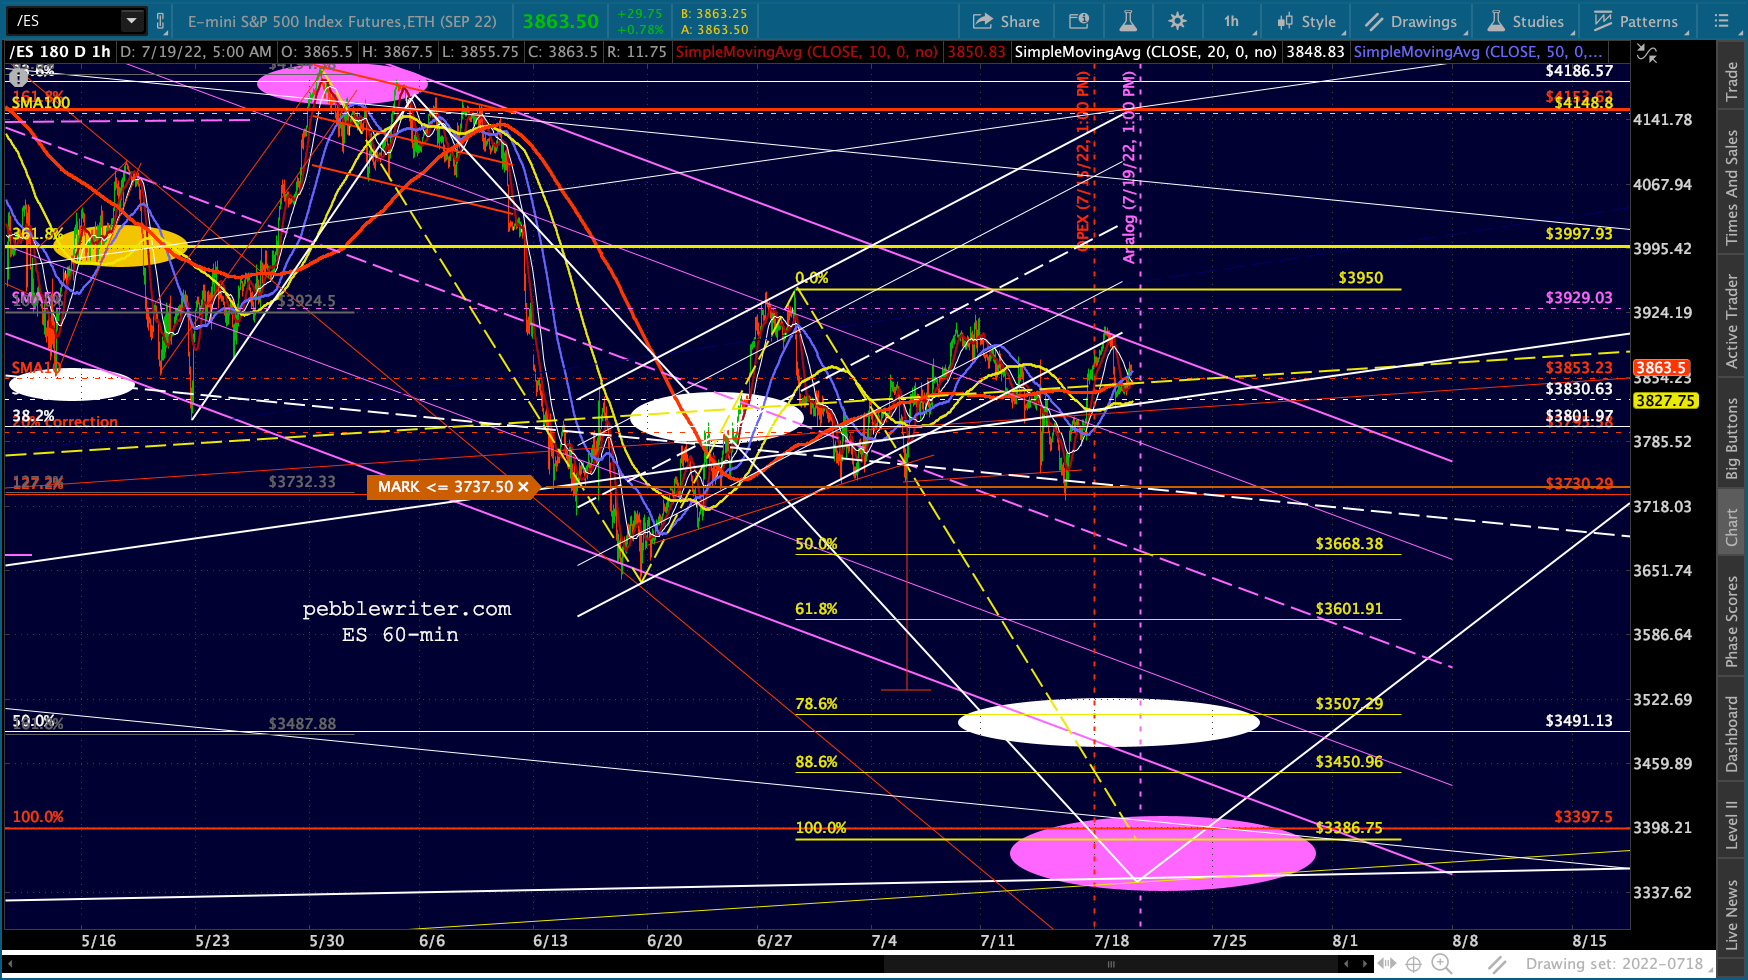Click the flask icon next to Share
Viewport: 1748px width, 980px height.
pos(1127,21)
